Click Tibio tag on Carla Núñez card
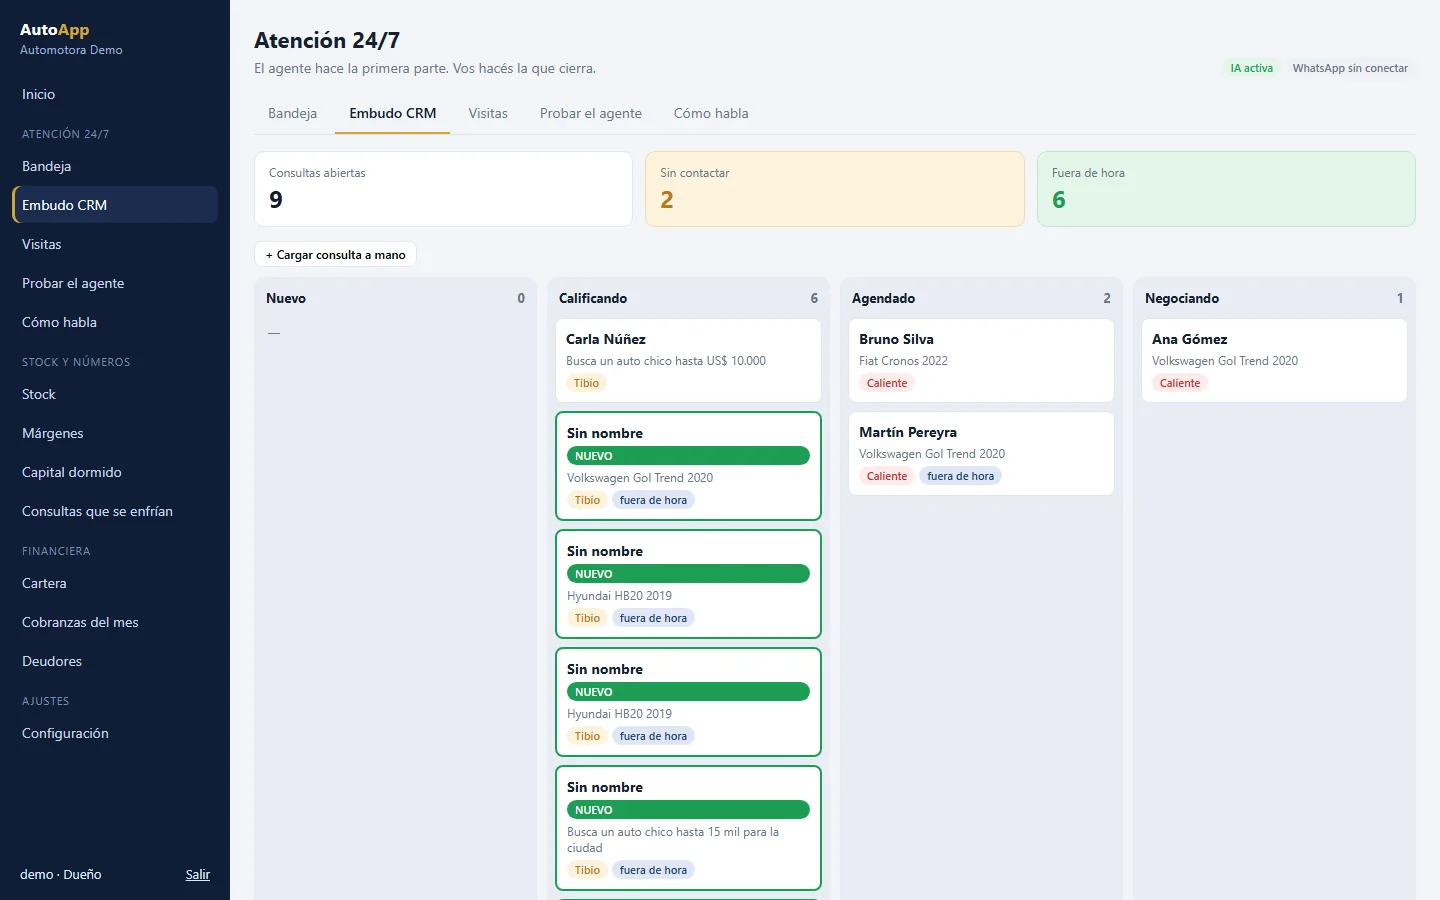 (586, 383)
